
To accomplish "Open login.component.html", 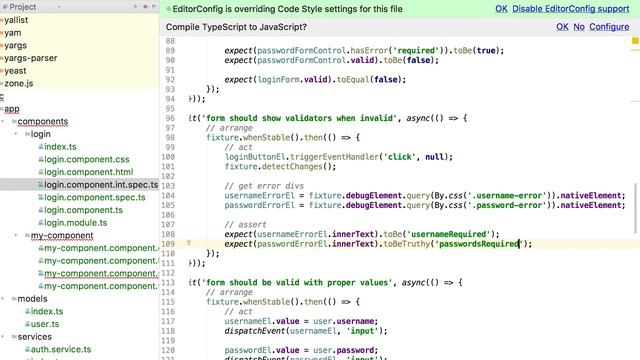I will pos(89,172).
